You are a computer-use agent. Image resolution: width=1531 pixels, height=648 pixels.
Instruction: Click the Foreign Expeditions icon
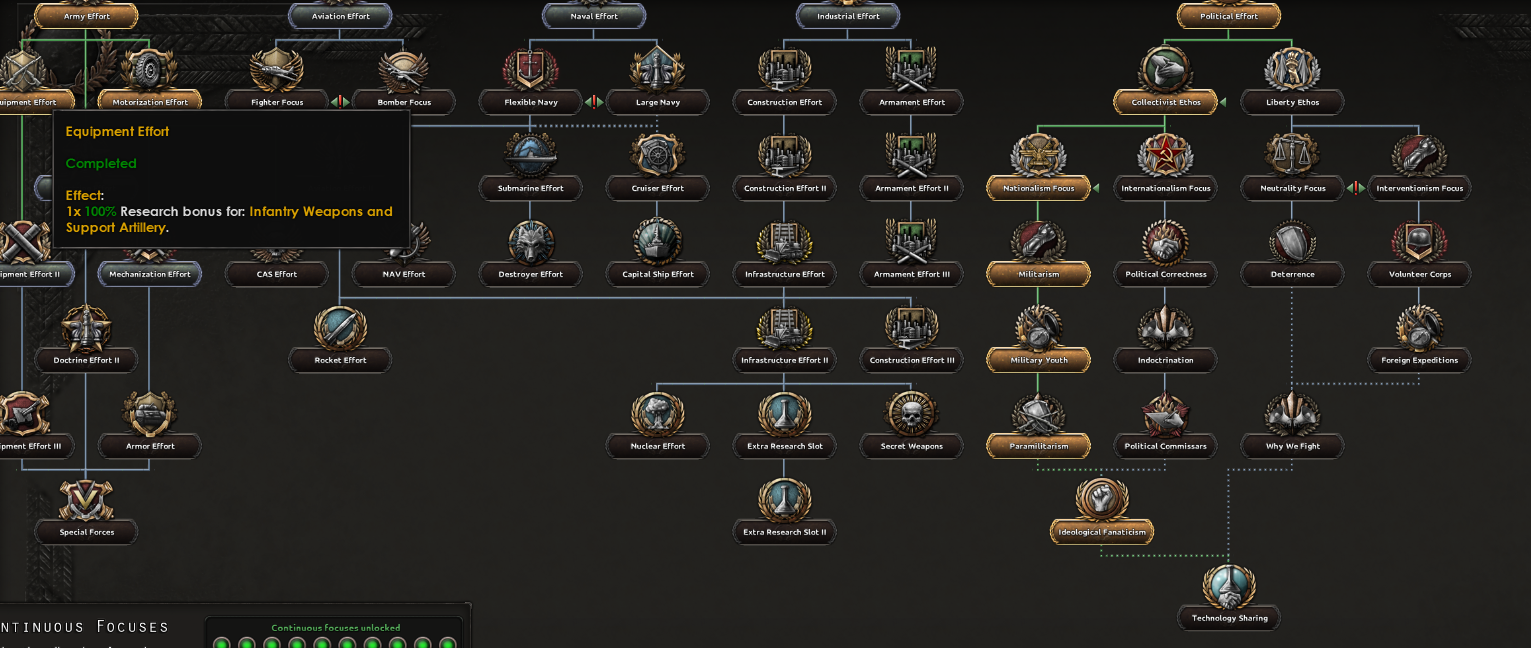(x=1419, y=329)
